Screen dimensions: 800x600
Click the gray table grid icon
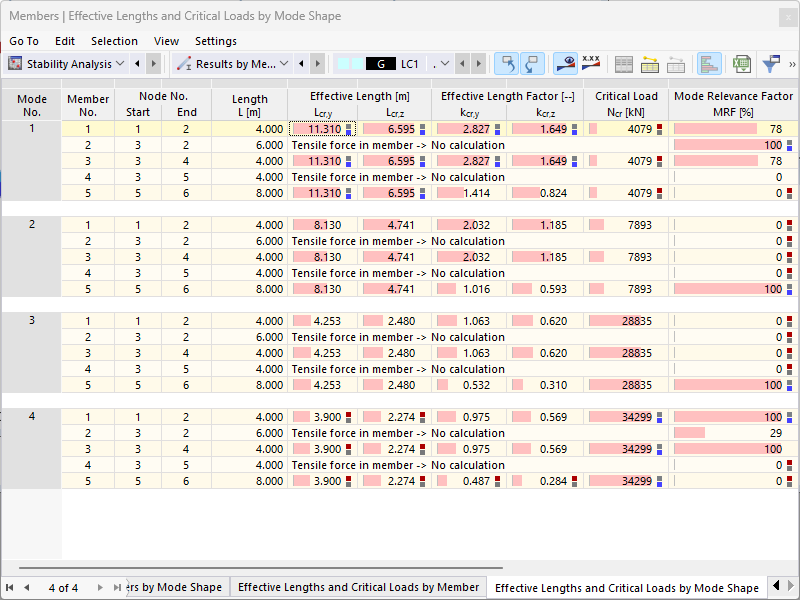623,64
